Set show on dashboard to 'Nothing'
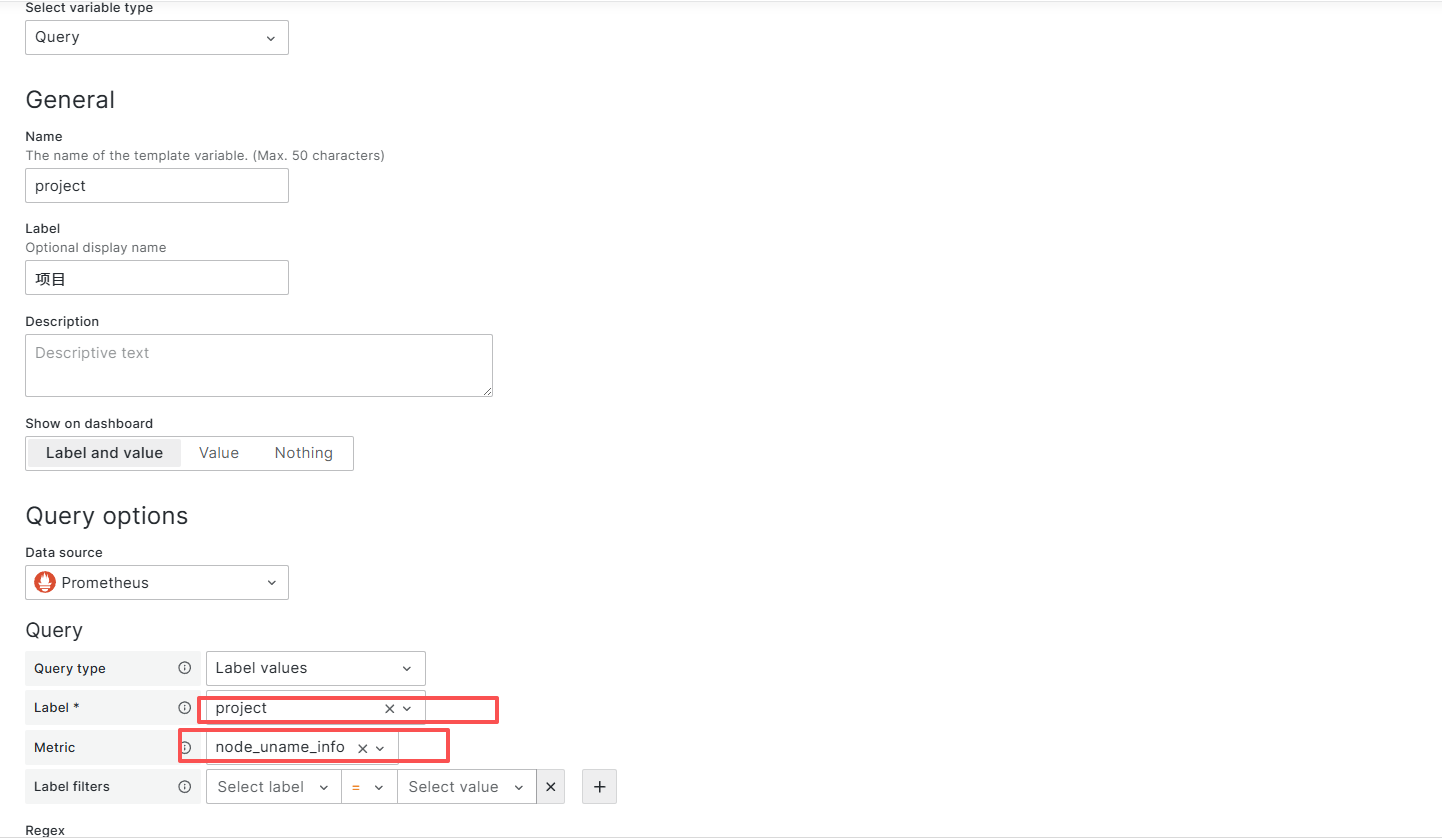Image resolution: width=1442 pixels, height=838 pixels. tap(303, 453)
